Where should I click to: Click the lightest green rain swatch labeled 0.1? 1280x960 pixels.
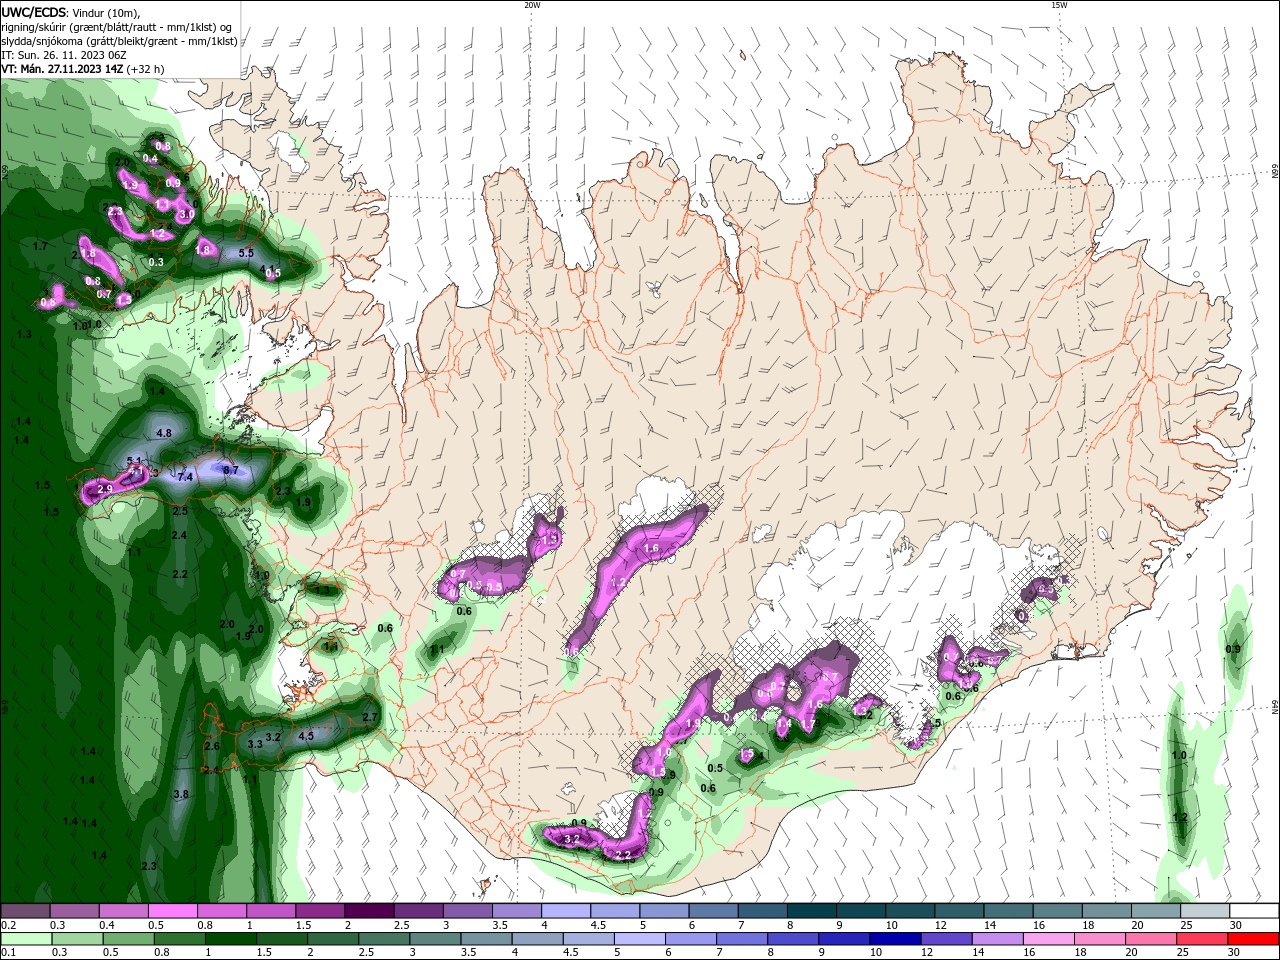click(x=25, y=939)
